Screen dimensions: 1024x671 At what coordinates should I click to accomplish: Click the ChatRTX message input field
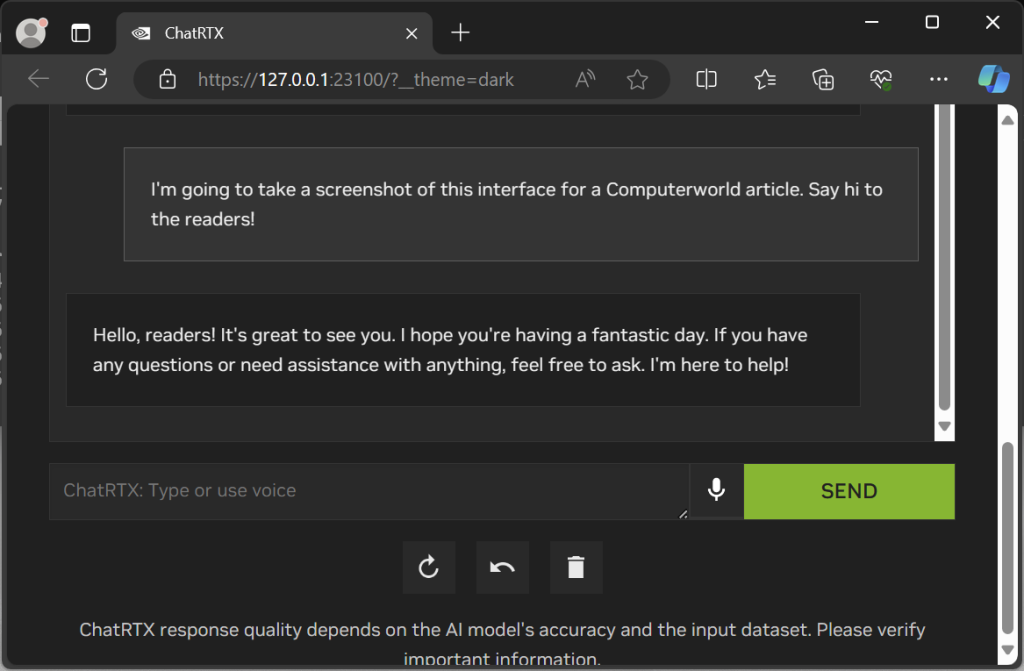click(369, 491)
